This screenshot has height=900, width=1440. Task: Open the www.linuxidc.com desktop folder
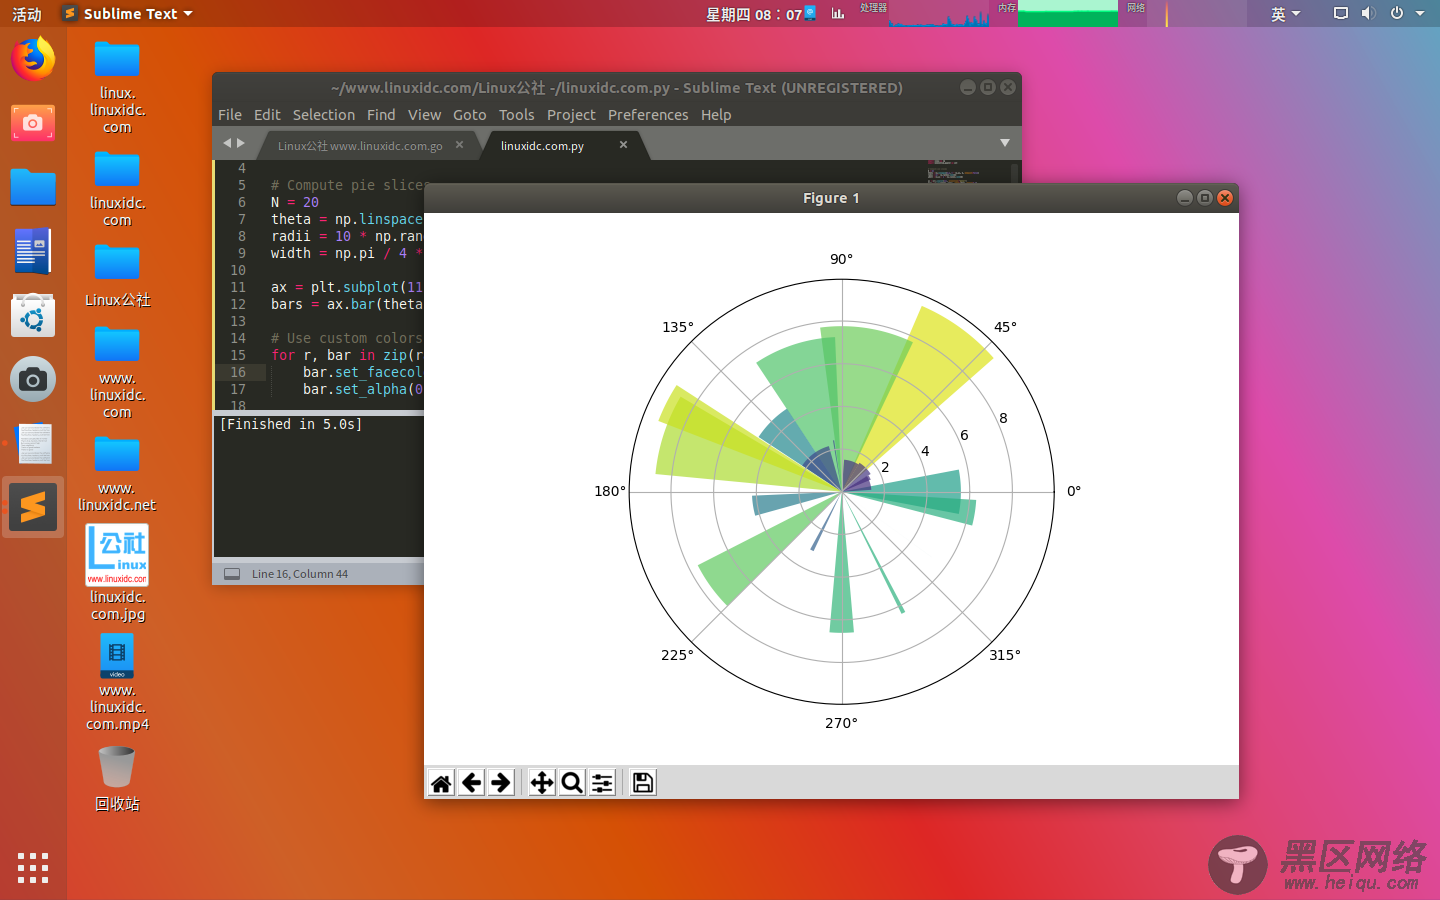point(117,373)
